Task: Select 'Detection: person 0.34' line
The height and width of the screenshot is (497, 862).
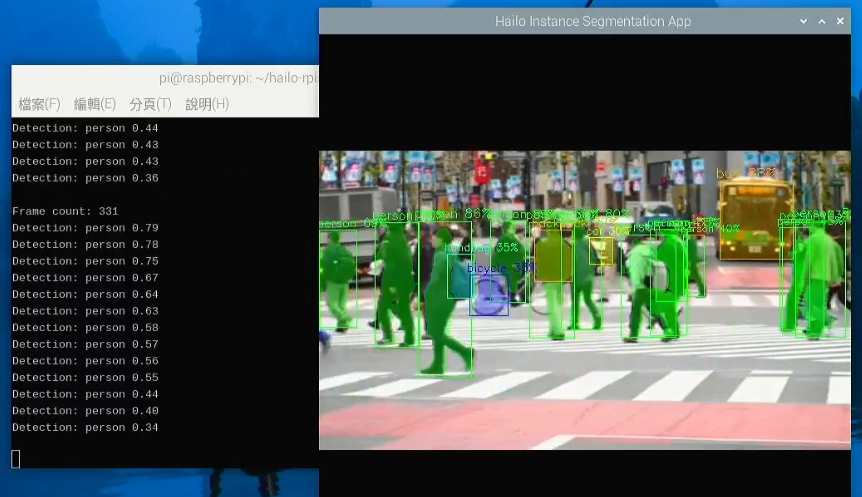Action: coord(85,427)
